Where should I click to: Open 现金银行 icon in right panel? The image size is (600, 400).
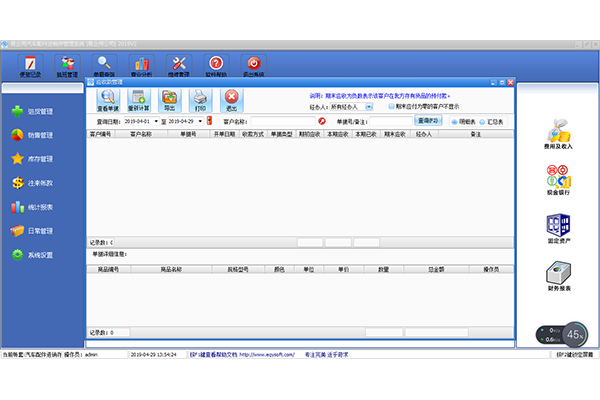tap(558, 180)
